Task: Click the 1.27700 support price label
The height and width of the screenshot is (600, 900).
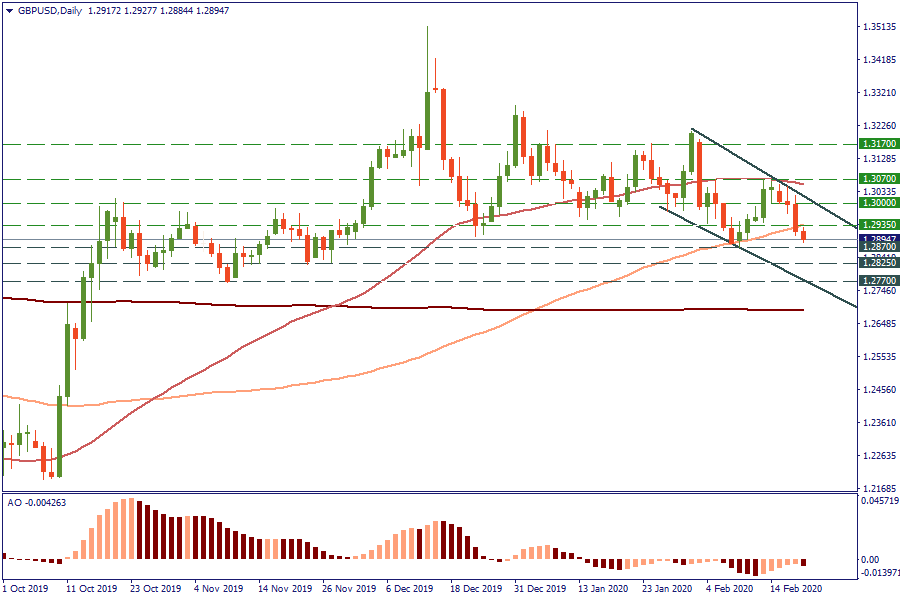Action: pyautogui.click(x=878, y=281)
